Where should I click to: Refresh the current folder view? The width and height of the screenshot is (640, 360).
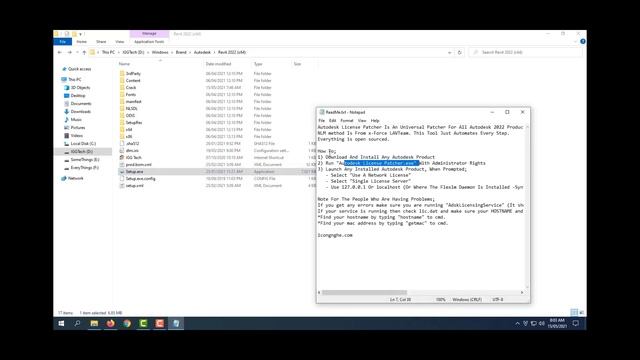click(460, 52)
